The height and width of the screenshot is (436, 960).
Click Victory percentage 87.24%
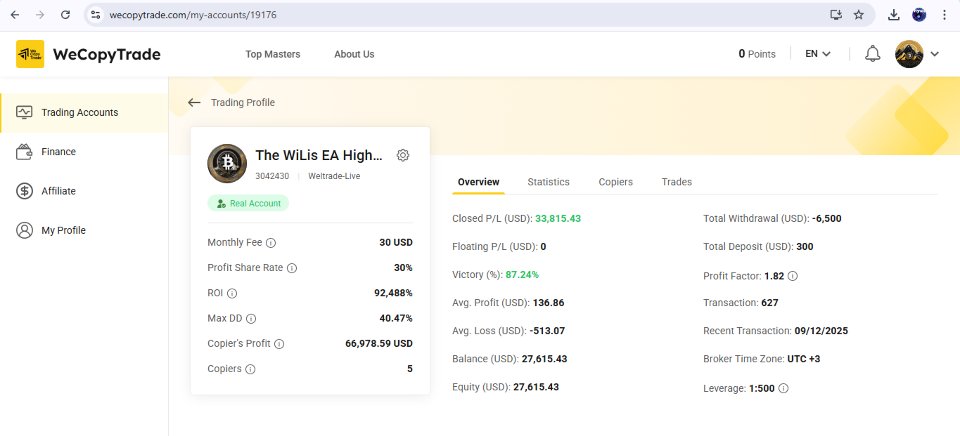click(x=522, y=274)
